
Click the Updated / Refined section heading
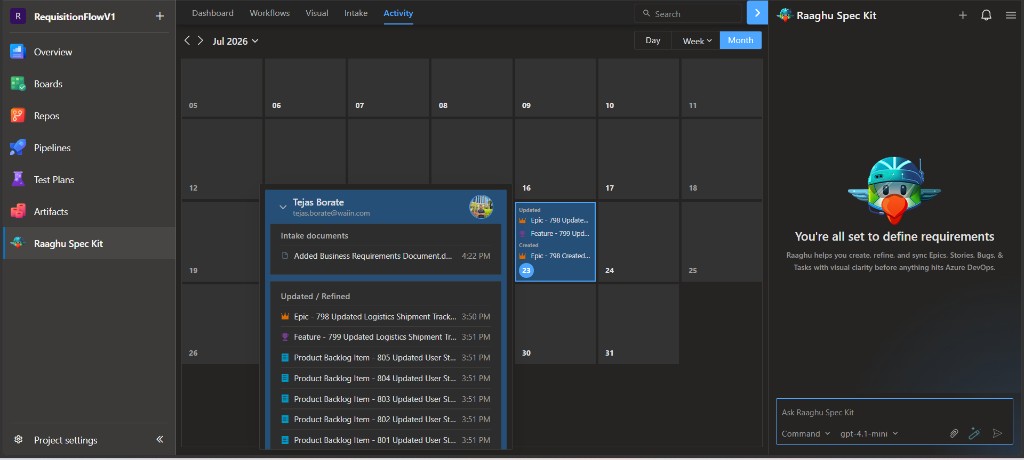pos(315,296)
